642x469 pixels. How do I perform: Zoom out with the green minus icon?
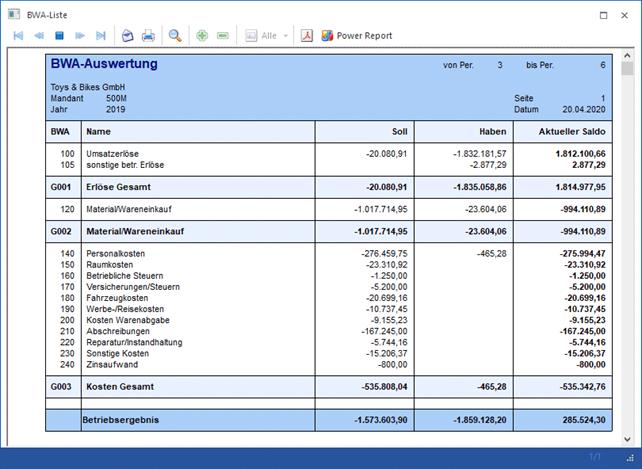click(x=223, y=36)
